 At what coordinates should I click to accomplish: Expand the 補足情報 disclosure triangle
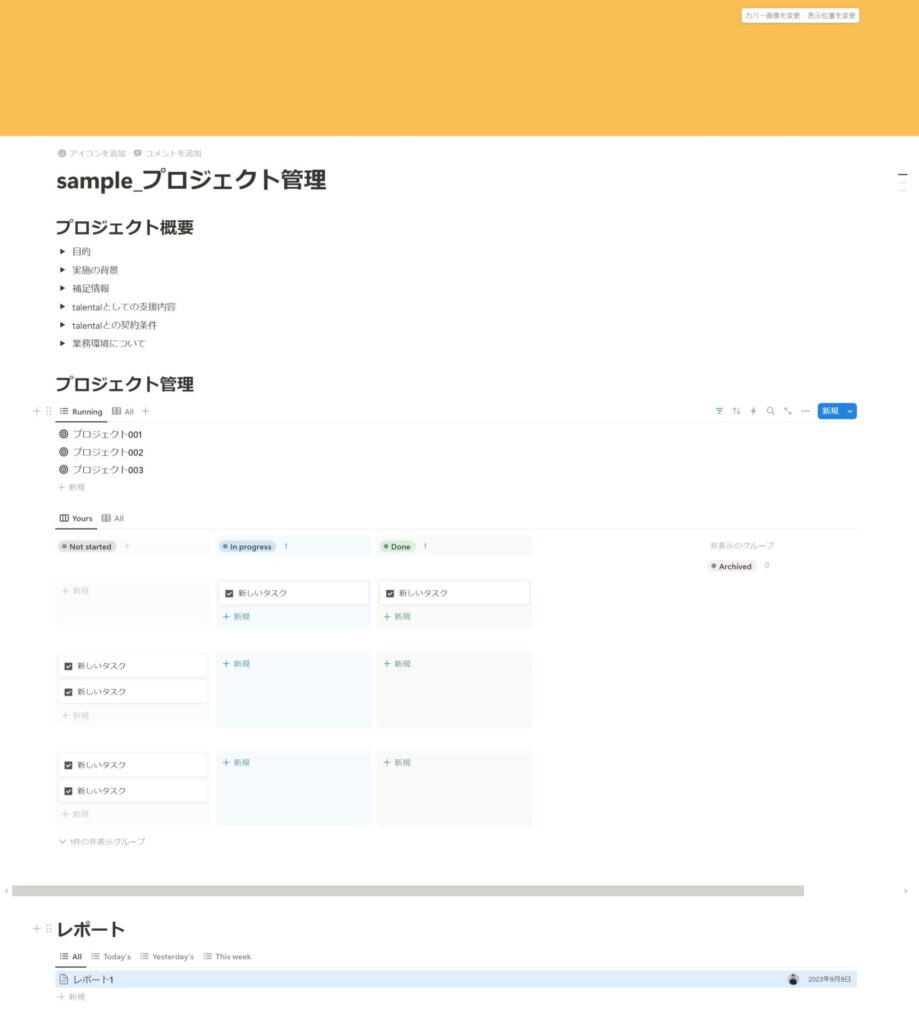pos(63,288)
